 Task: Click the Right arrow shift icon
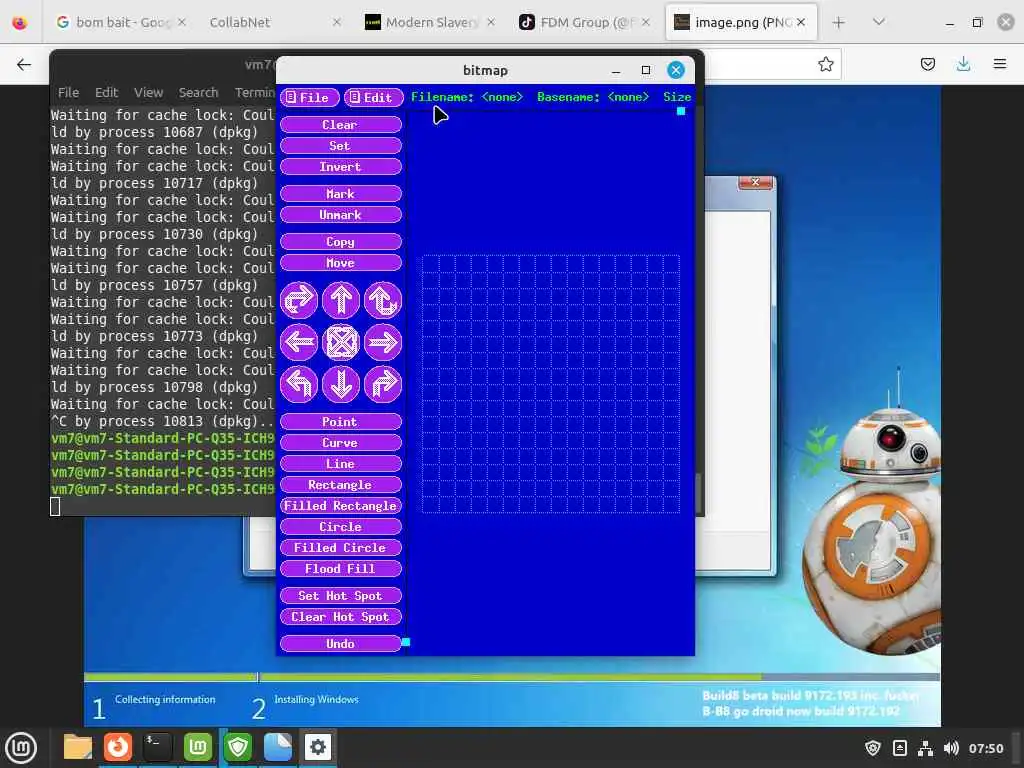(383, 342)
